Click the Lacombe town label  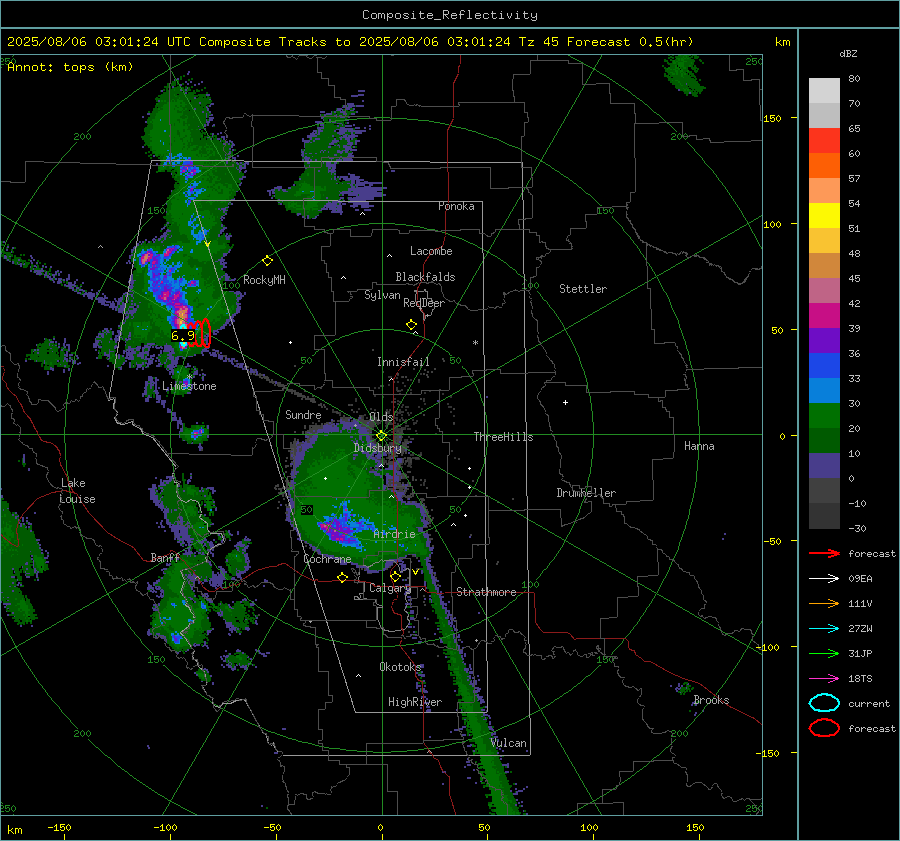[431, 251]
